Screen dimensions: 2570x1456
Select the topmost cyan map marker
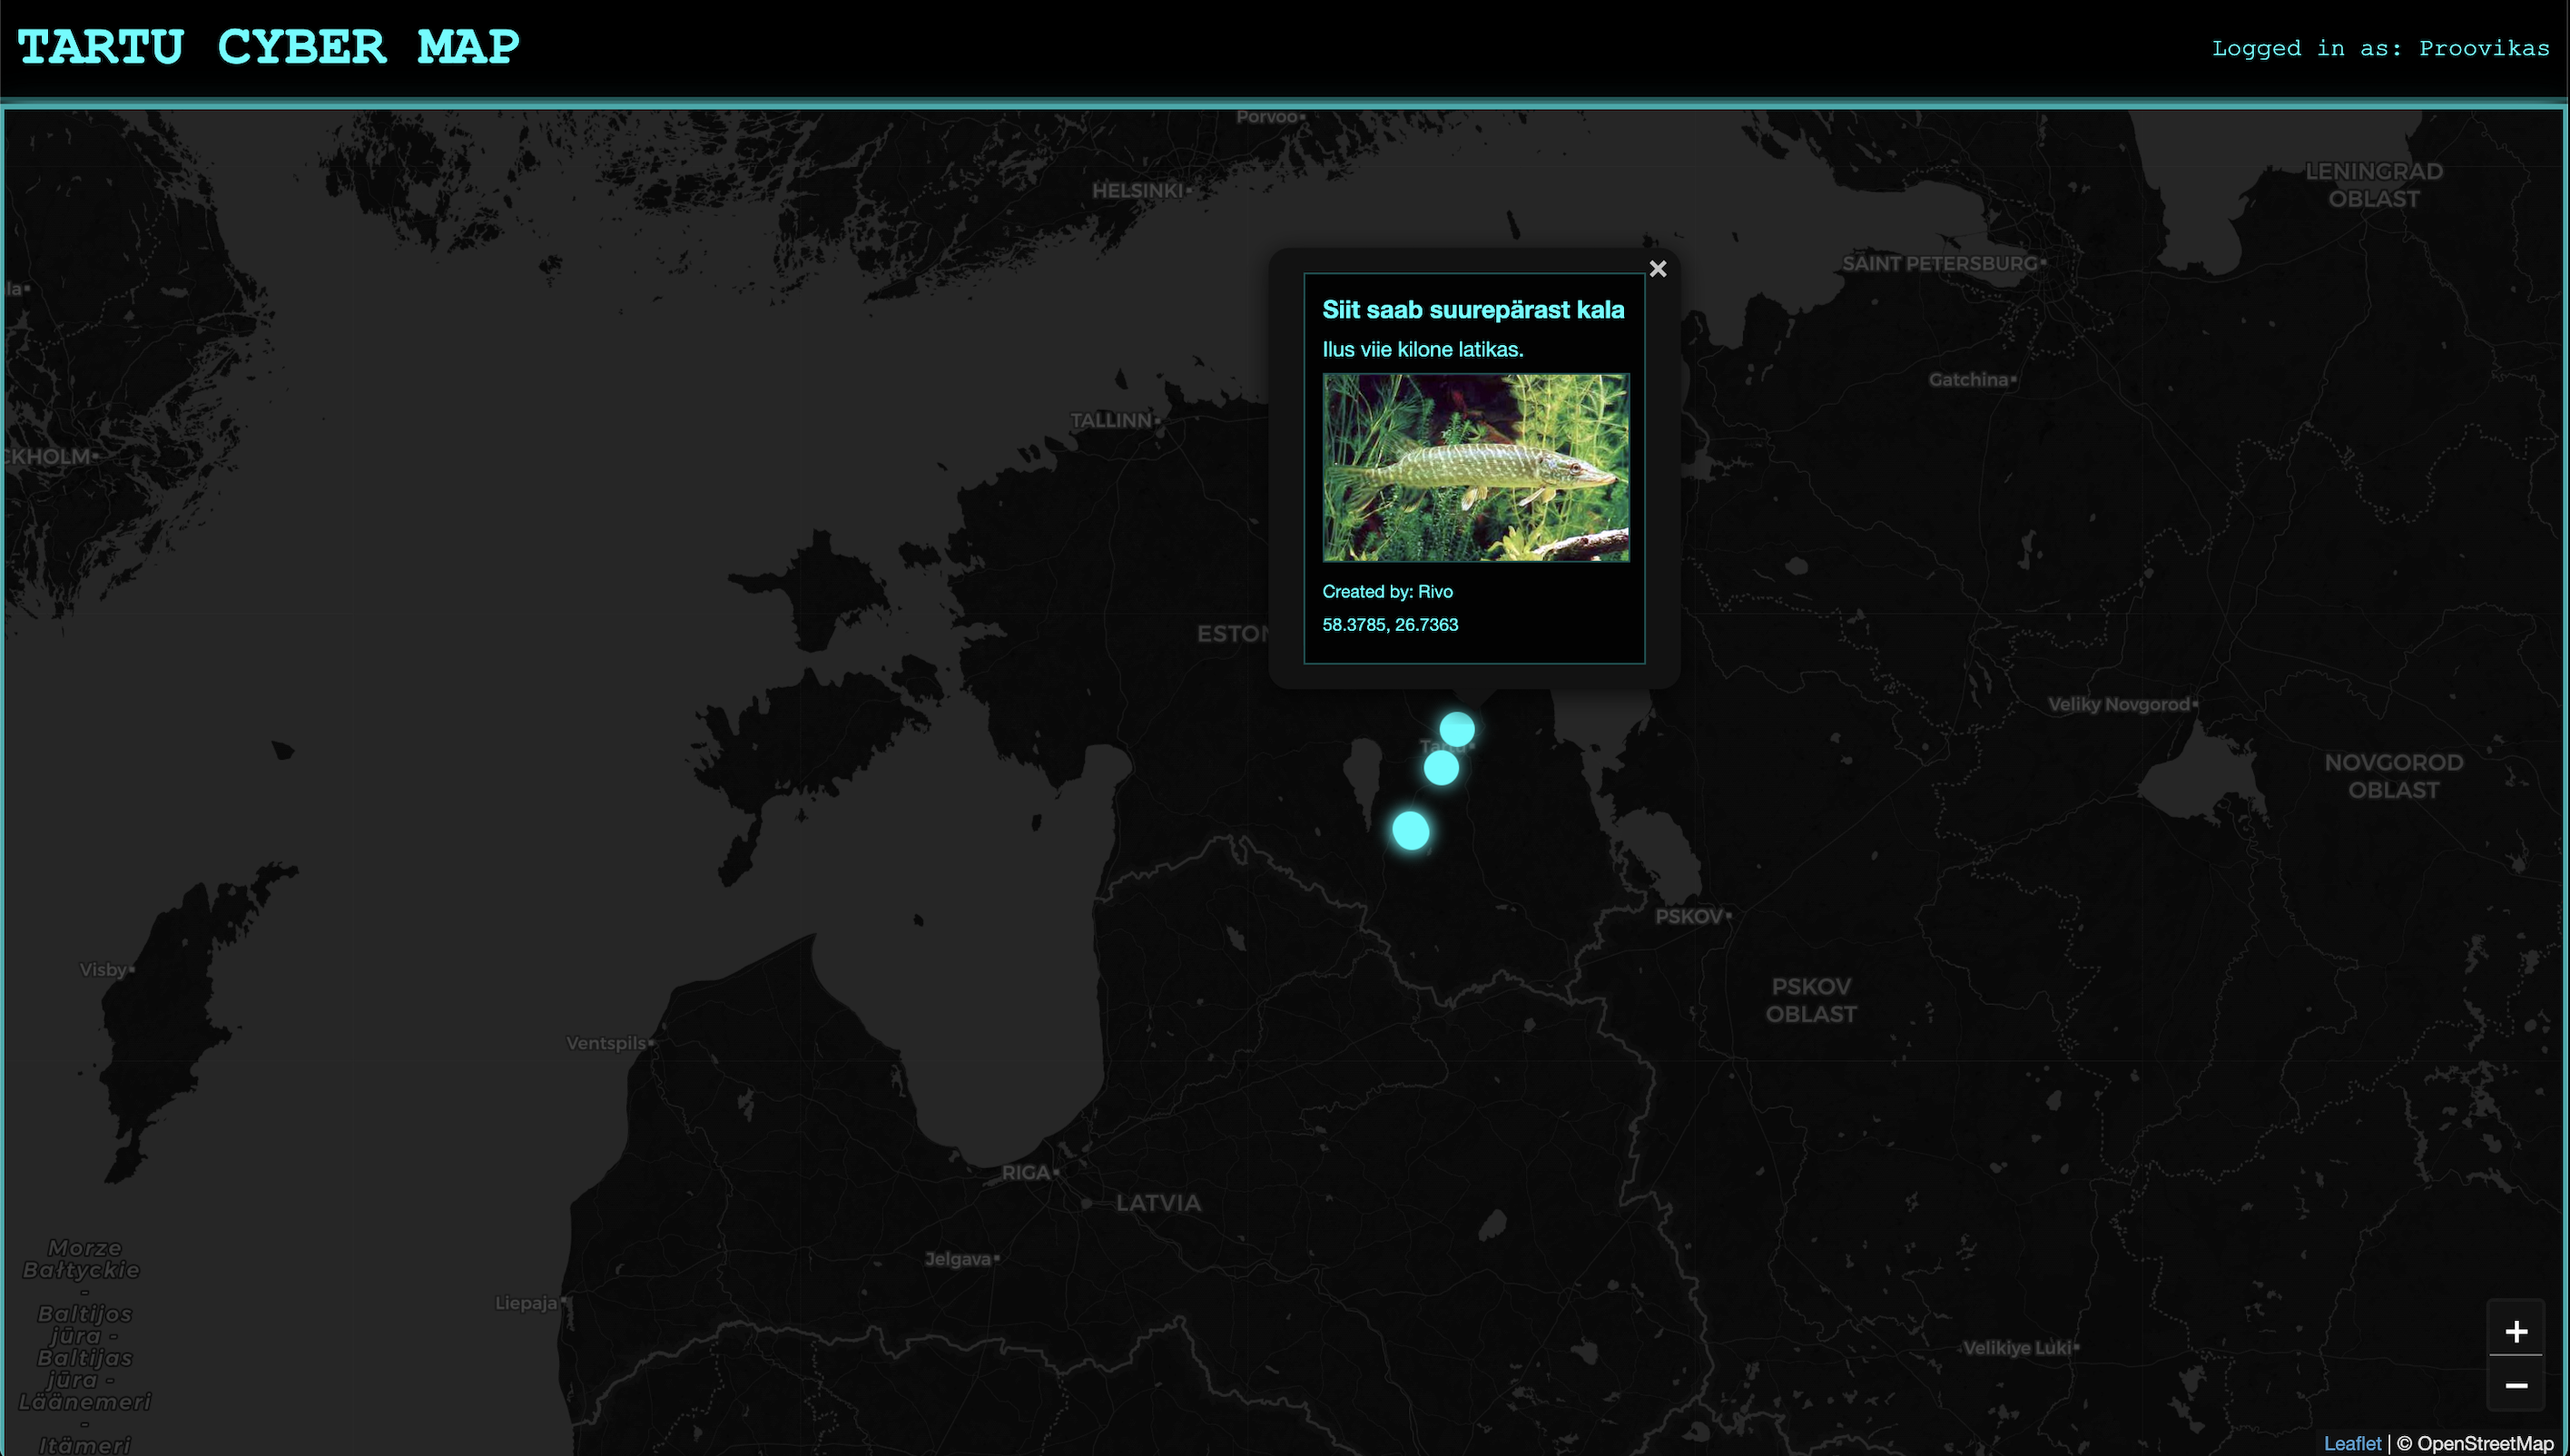[x=1457, y=729]
